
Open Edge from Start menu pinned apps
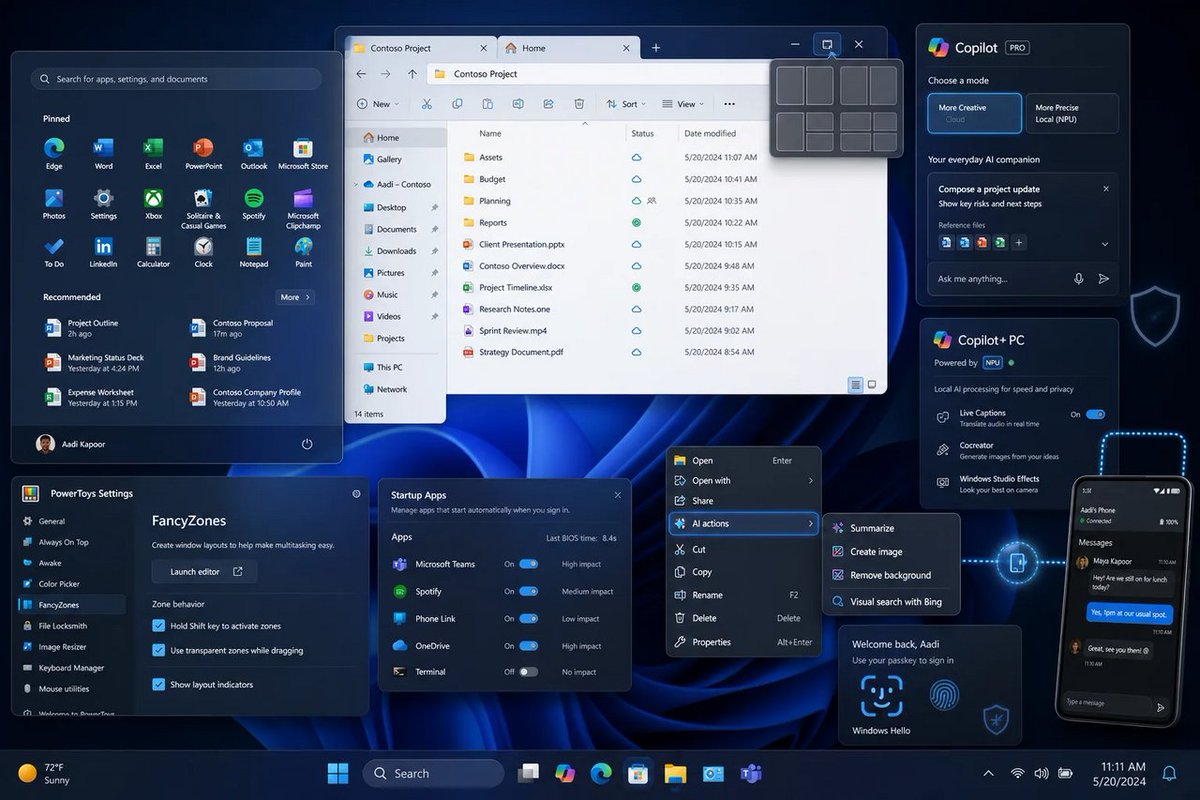(54, 153)
